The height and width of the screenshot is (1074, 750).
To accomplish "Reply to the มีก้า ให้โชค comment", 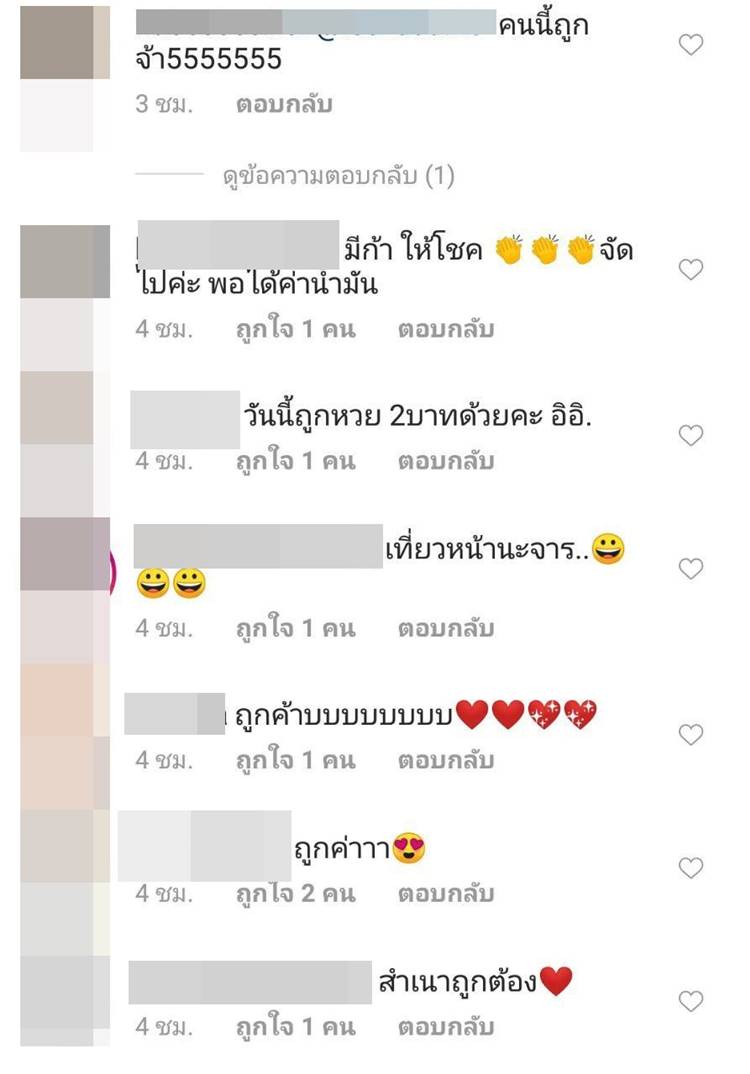I will [446, 329].
